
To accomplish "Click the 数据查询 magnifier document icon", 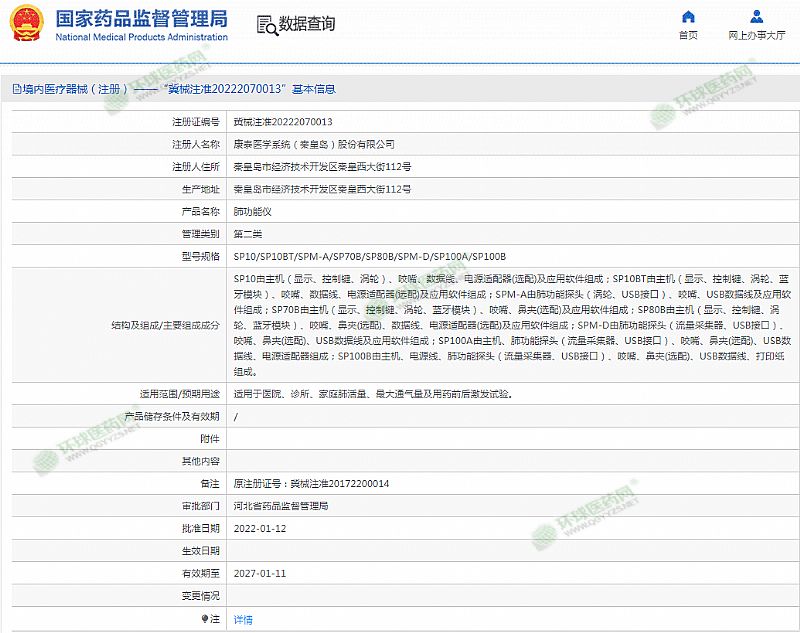I will tap(264, 24).
